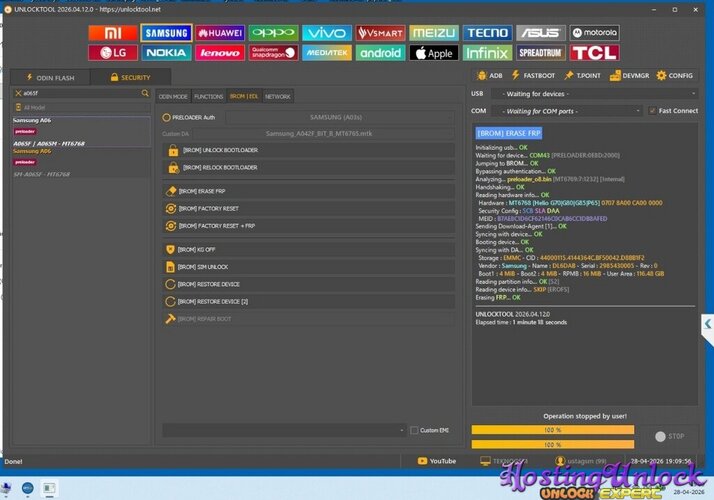Screen dimensions: 714x500
Task: Open the DEVMGR device manager
Action: coord(630,76)
